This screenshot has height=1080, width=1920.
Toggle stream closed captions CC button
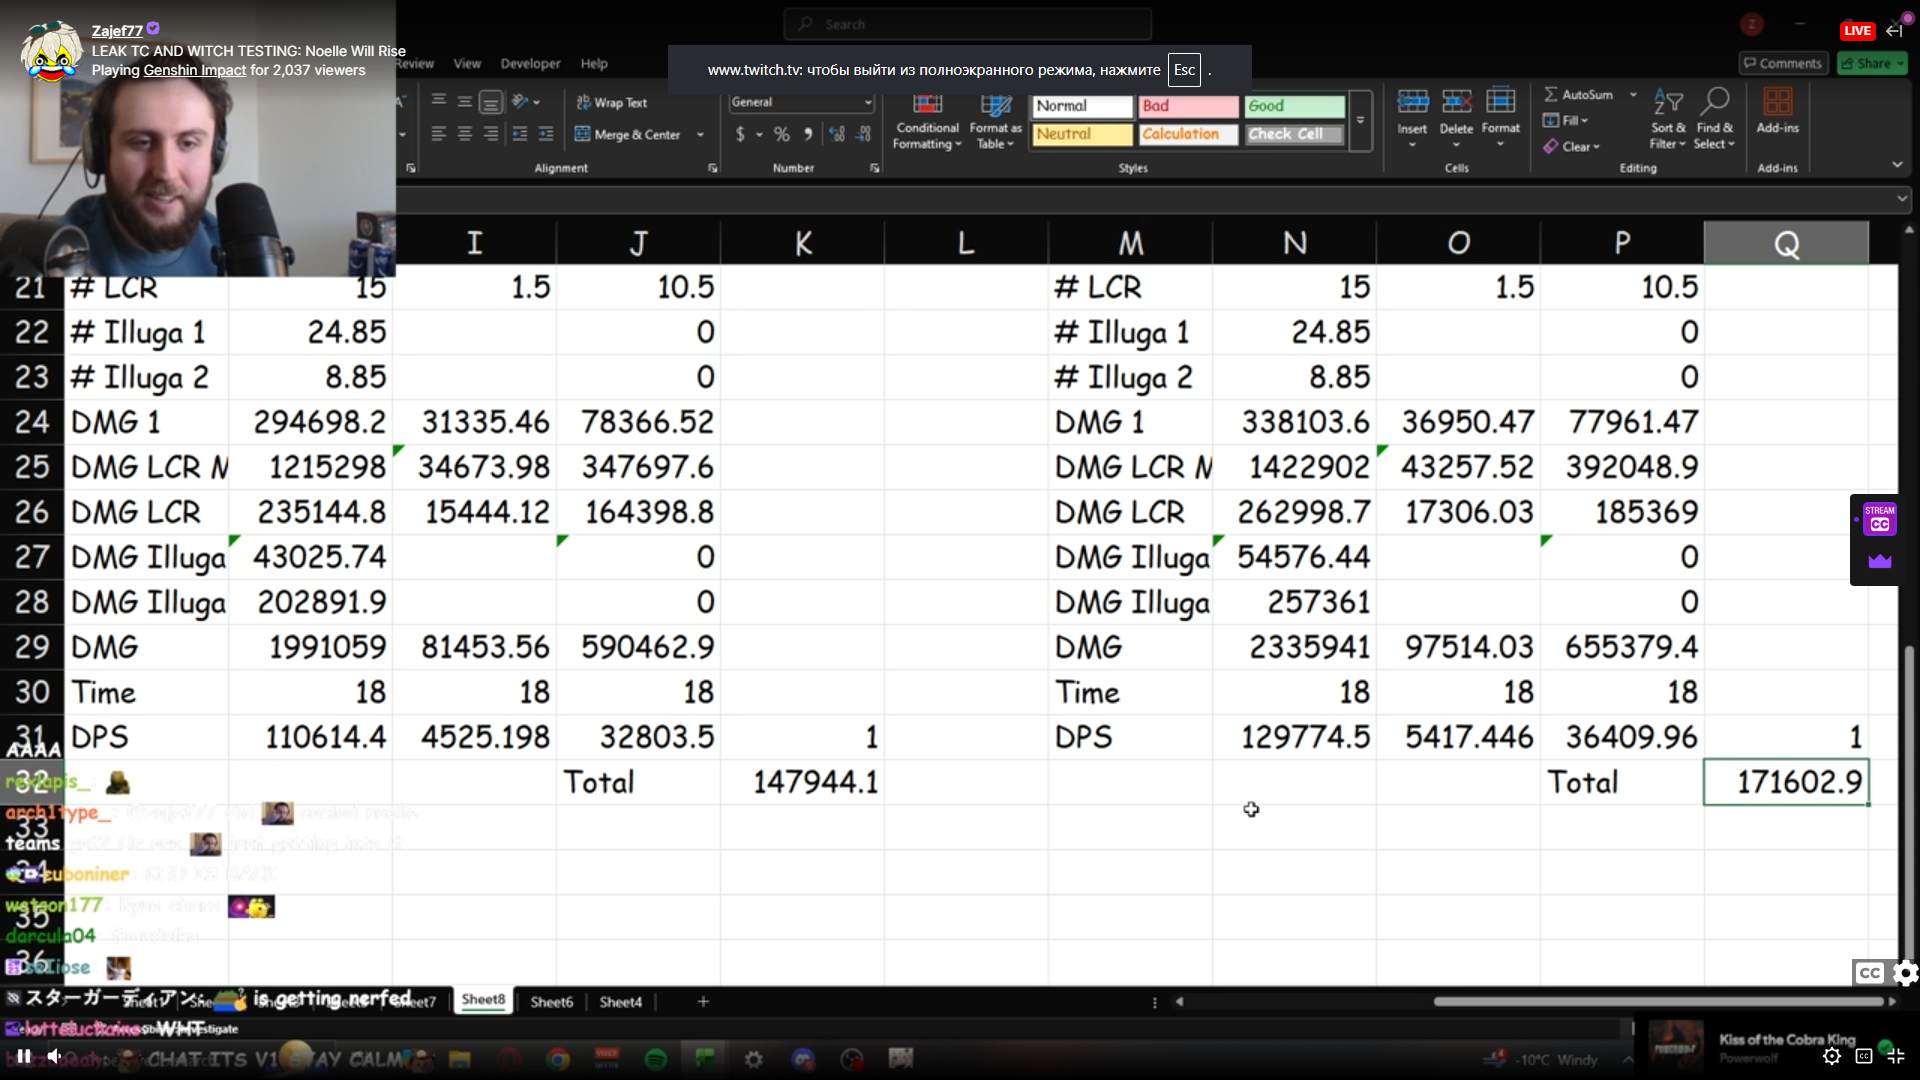(x=1879, y=518)
